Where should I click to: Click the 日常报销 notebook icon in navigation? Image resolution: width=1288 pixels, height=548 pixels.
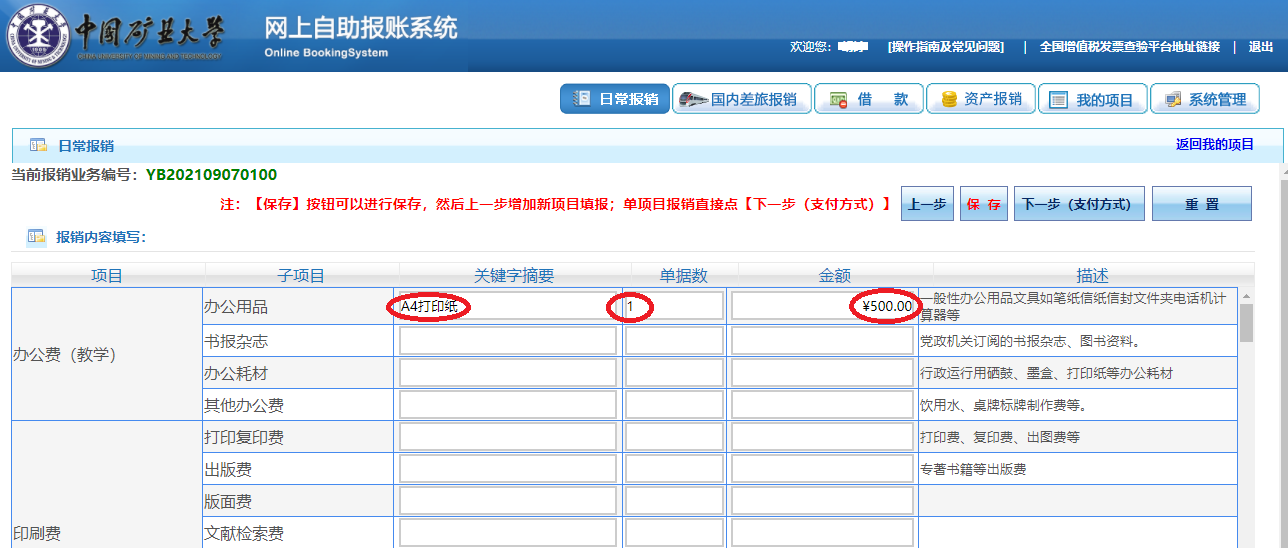tap(581, 99)
